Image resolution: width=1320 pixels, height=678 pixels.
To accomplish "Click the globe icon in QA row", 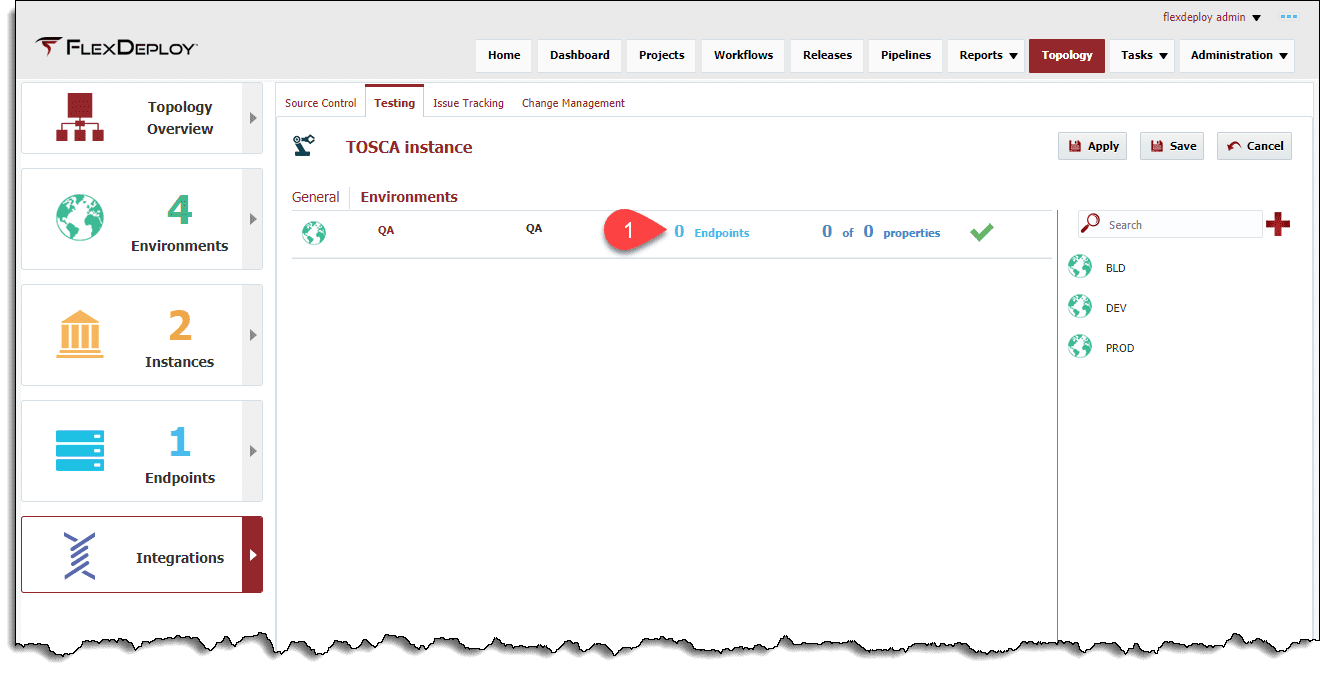I will (314, 233).
